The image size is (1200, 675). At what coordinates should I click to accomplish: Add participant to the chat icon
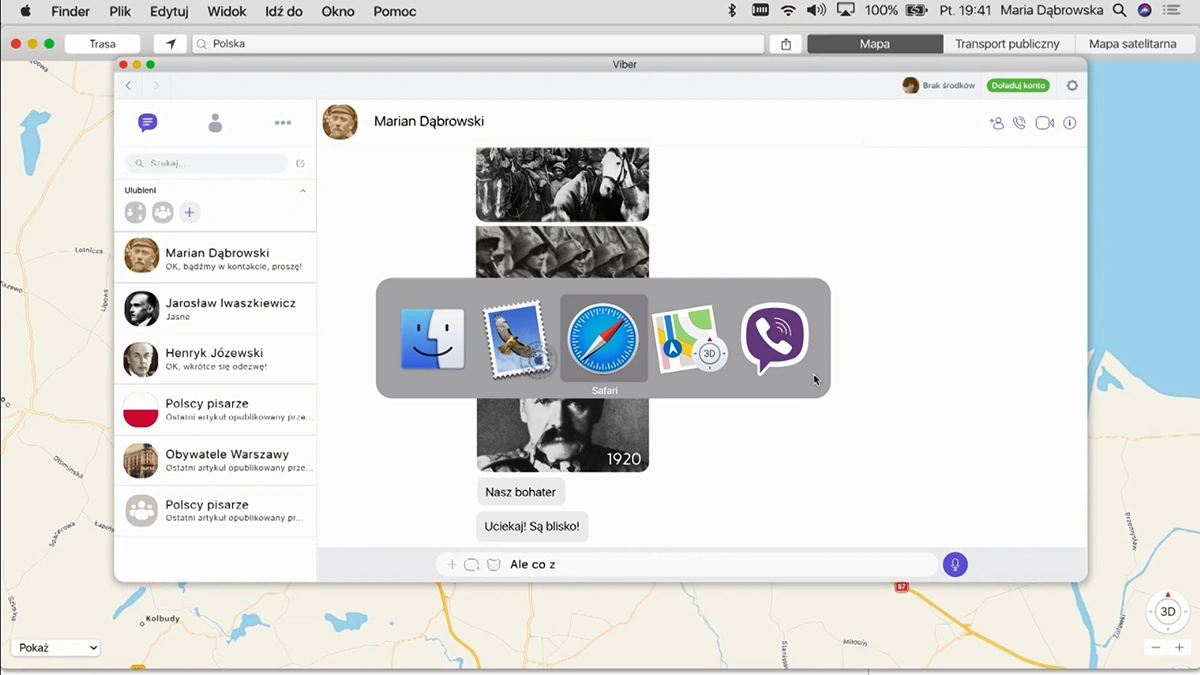point(996,123)
